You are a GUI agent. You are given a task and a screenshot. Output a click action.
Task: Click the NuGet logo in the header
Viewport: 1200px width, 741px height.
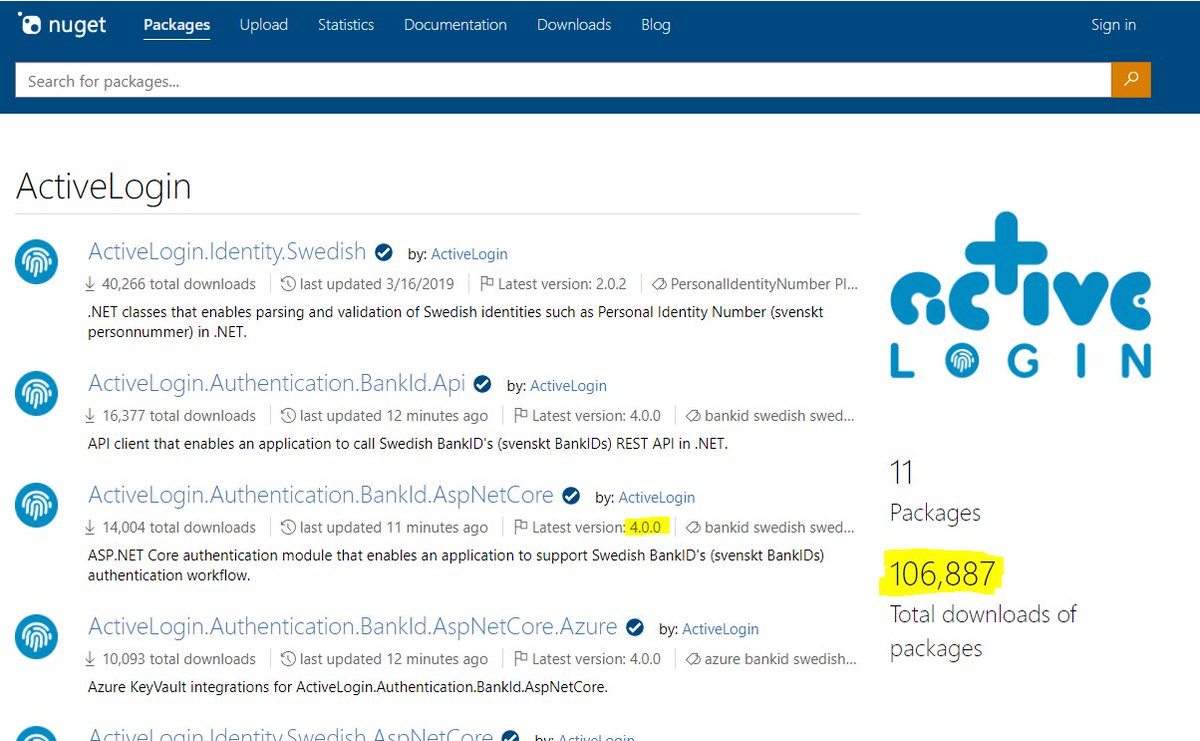pos(63,25)
